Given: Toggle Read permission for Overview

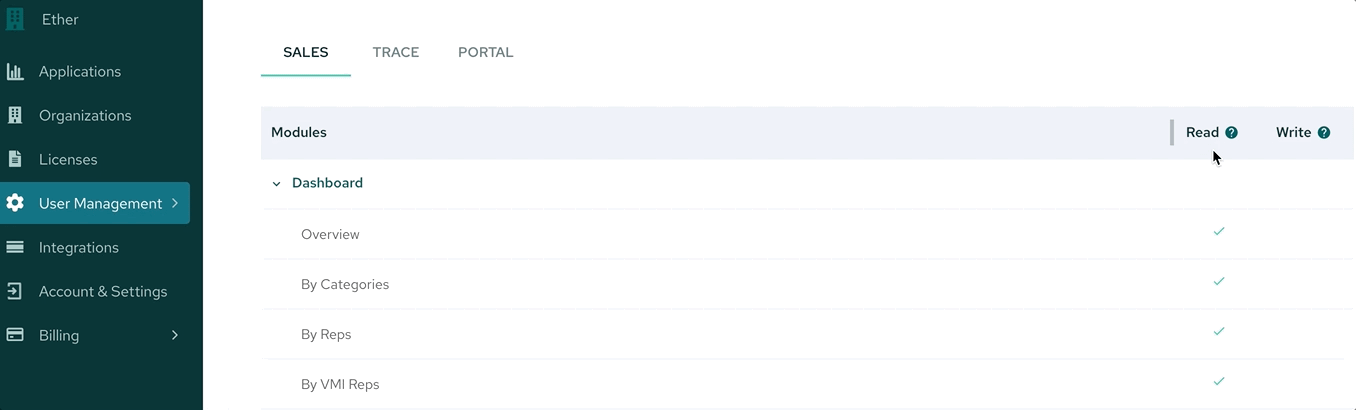Looking at the screenshot, I should click(x=1219, y=231).
